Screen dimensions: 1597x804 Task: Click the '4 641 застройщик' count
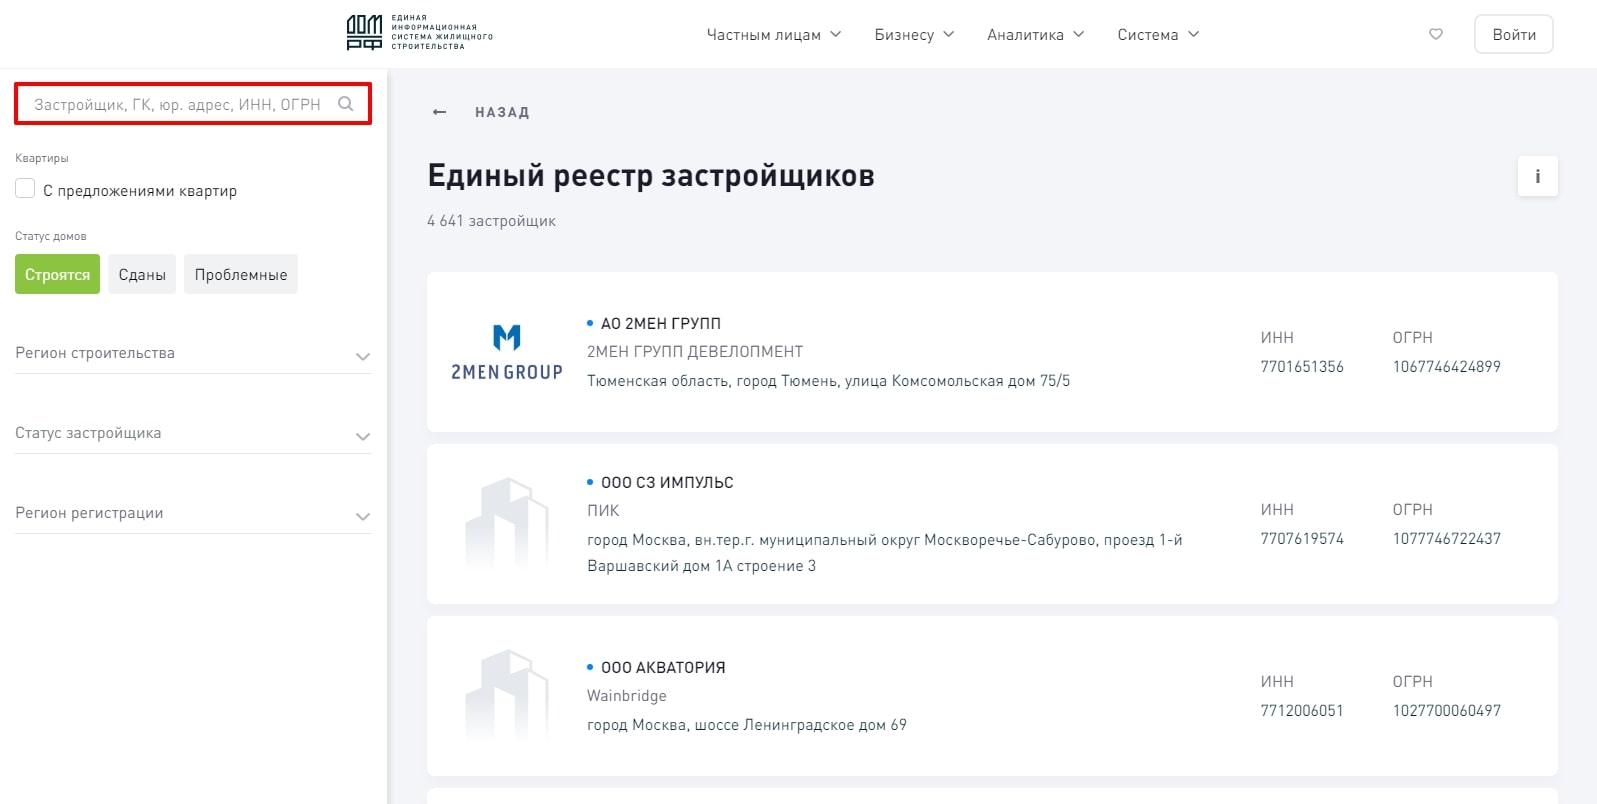click(x=491, y=221)
